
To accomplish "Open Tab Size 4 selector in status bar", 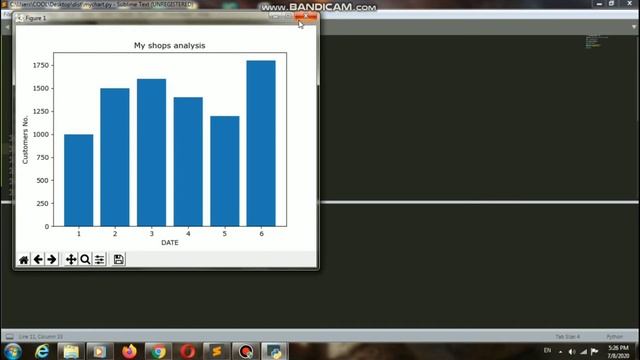I will click(567, 336).
